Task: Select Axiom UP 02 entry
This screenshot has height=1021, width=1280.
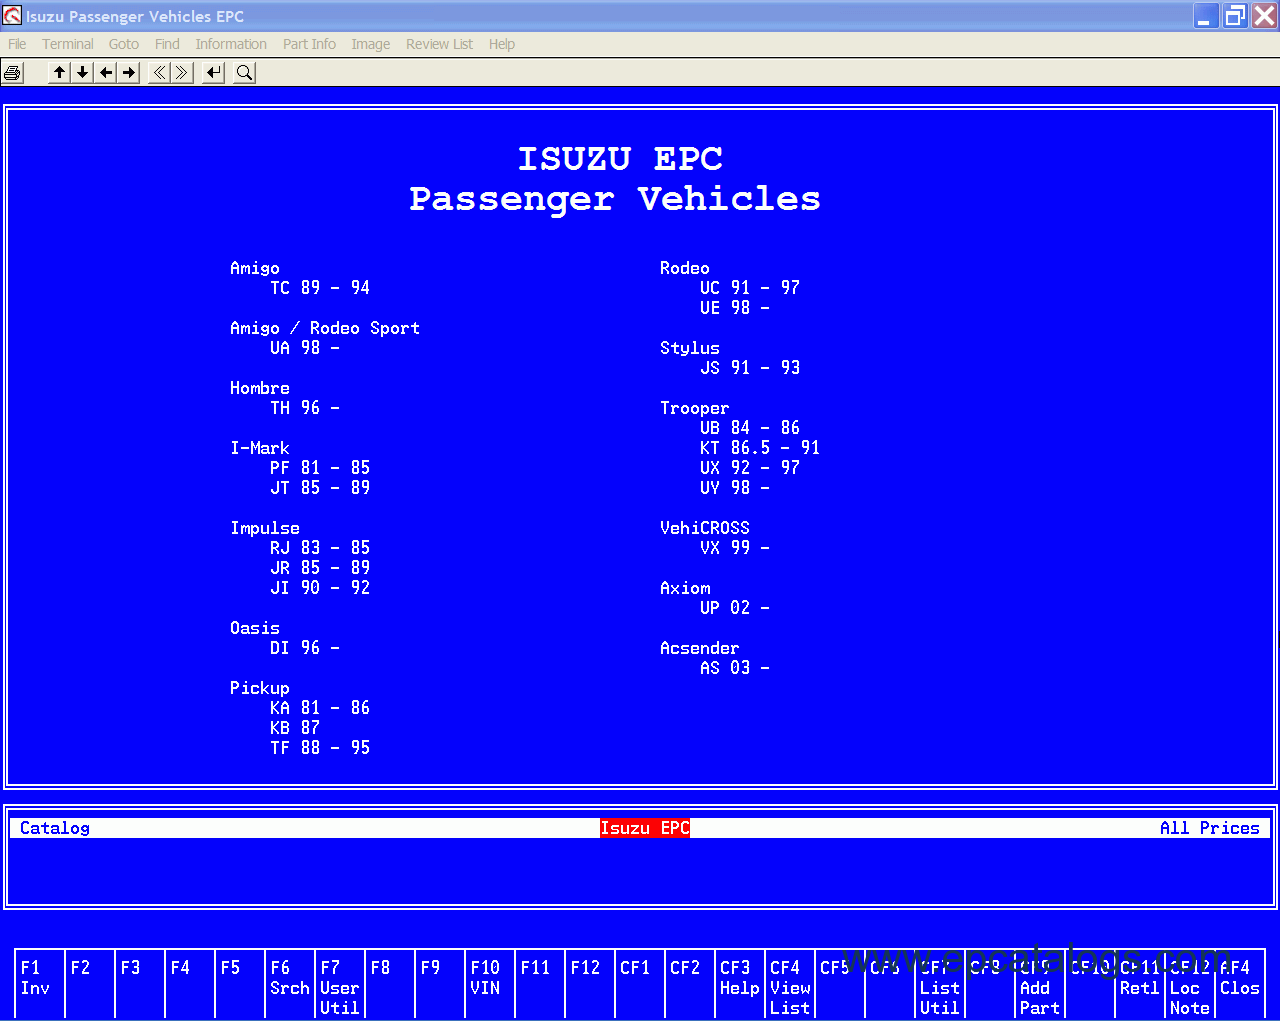Action: 735,608
